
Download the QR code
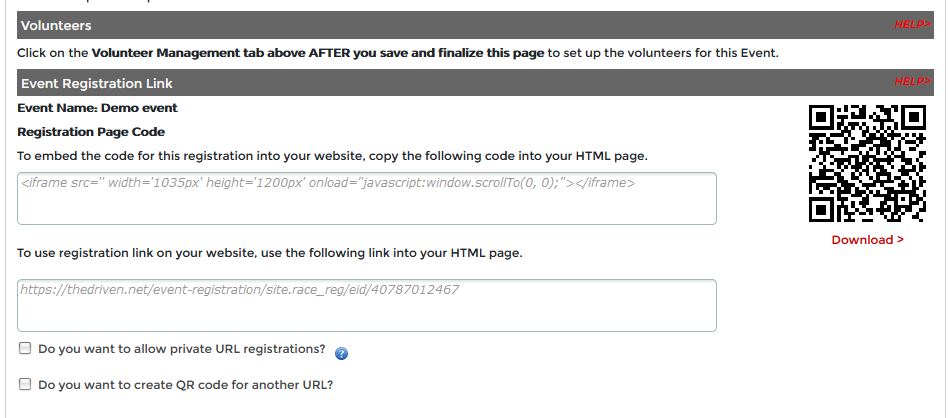point(867,240)
